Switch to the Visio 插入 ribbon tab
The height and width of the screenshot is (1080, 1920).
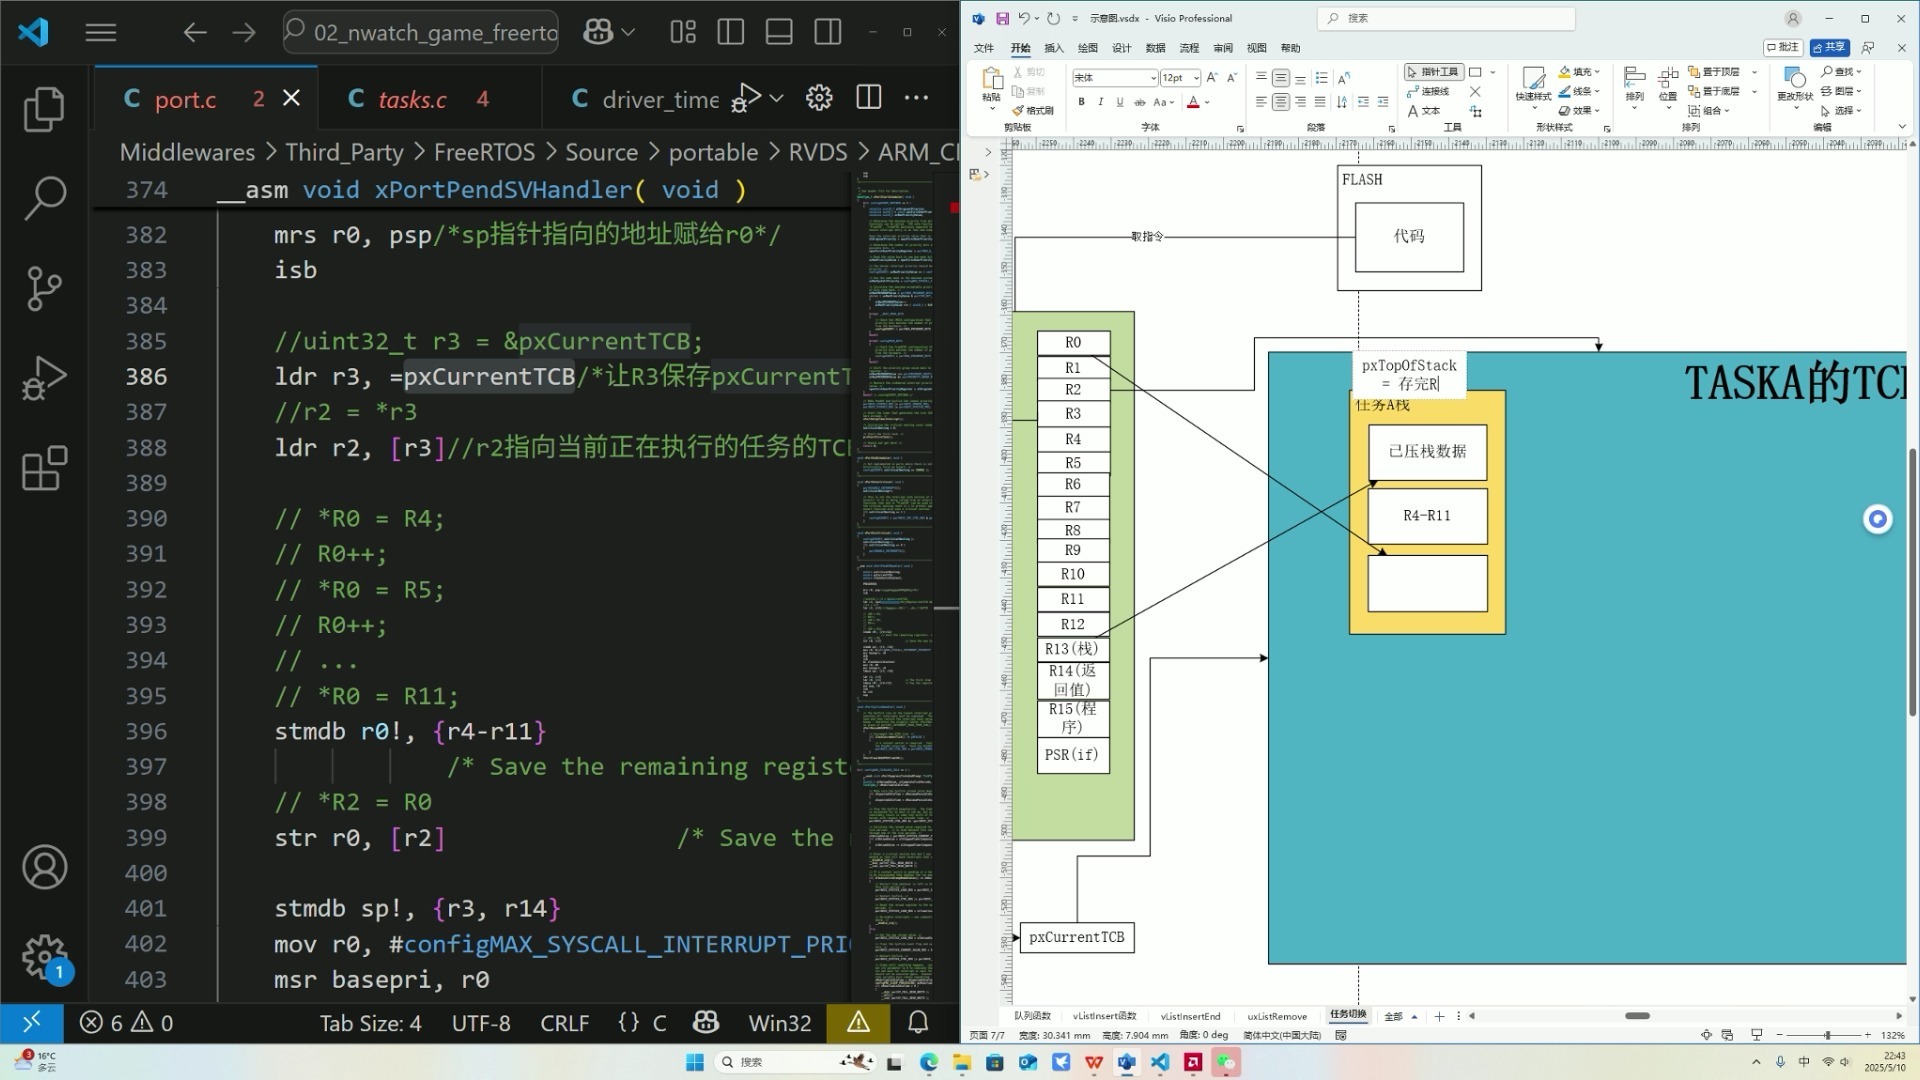(1054, 48)
